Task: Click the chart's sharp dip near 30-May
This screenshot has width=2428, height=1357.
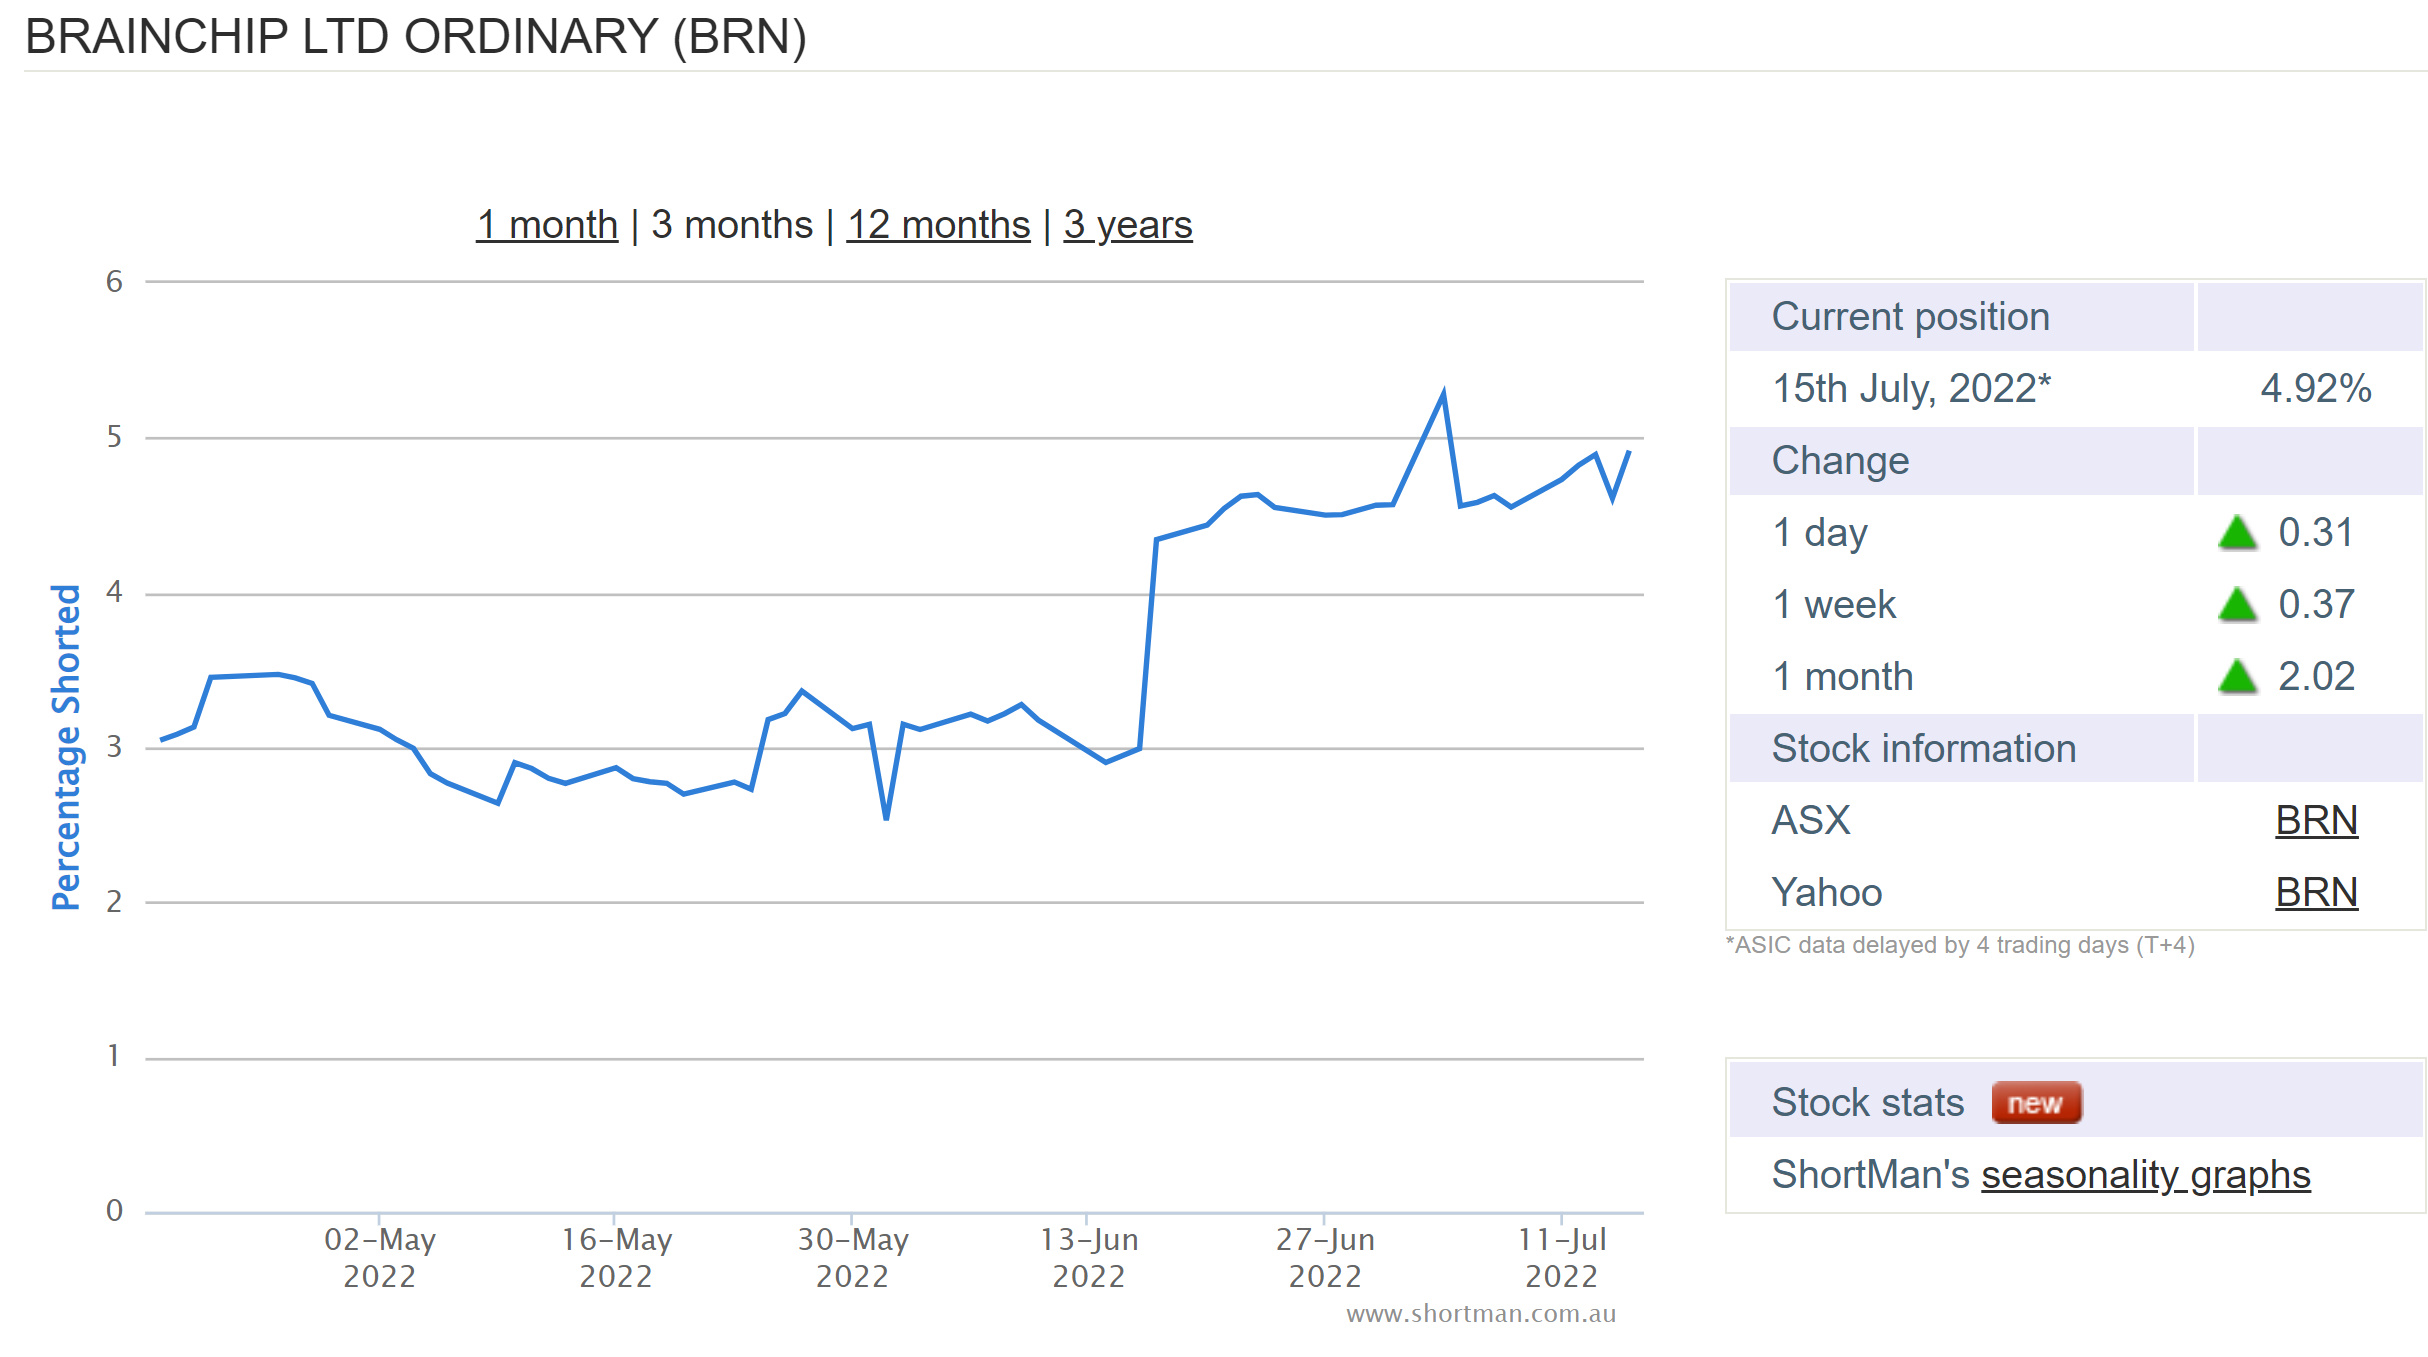Action: (x=887, y=817)
